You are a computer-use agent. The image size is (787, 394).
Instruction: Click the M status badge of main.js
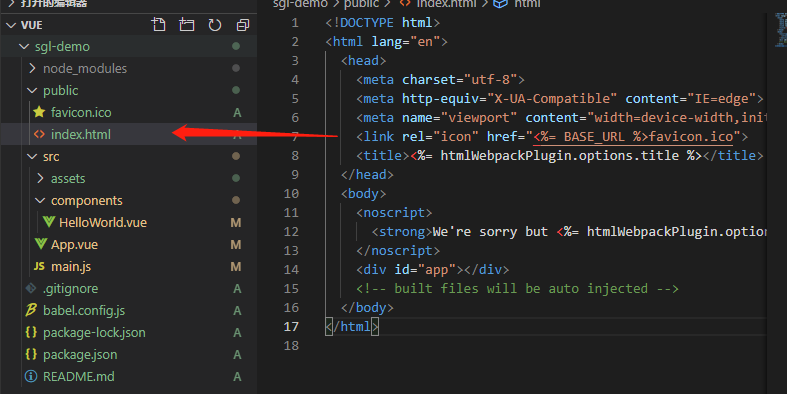coord(235,267)
